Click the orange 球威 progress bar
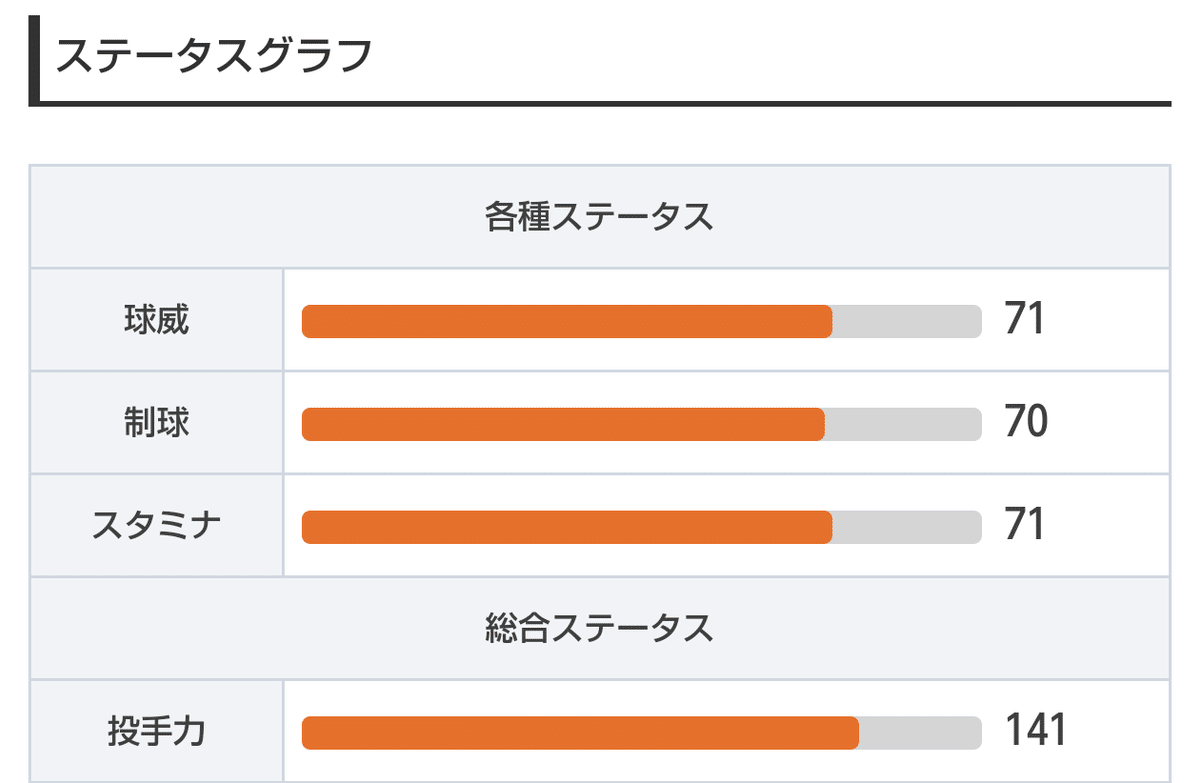The width and height of the screenshot is (1200, 783). click(x=567, y=321)
